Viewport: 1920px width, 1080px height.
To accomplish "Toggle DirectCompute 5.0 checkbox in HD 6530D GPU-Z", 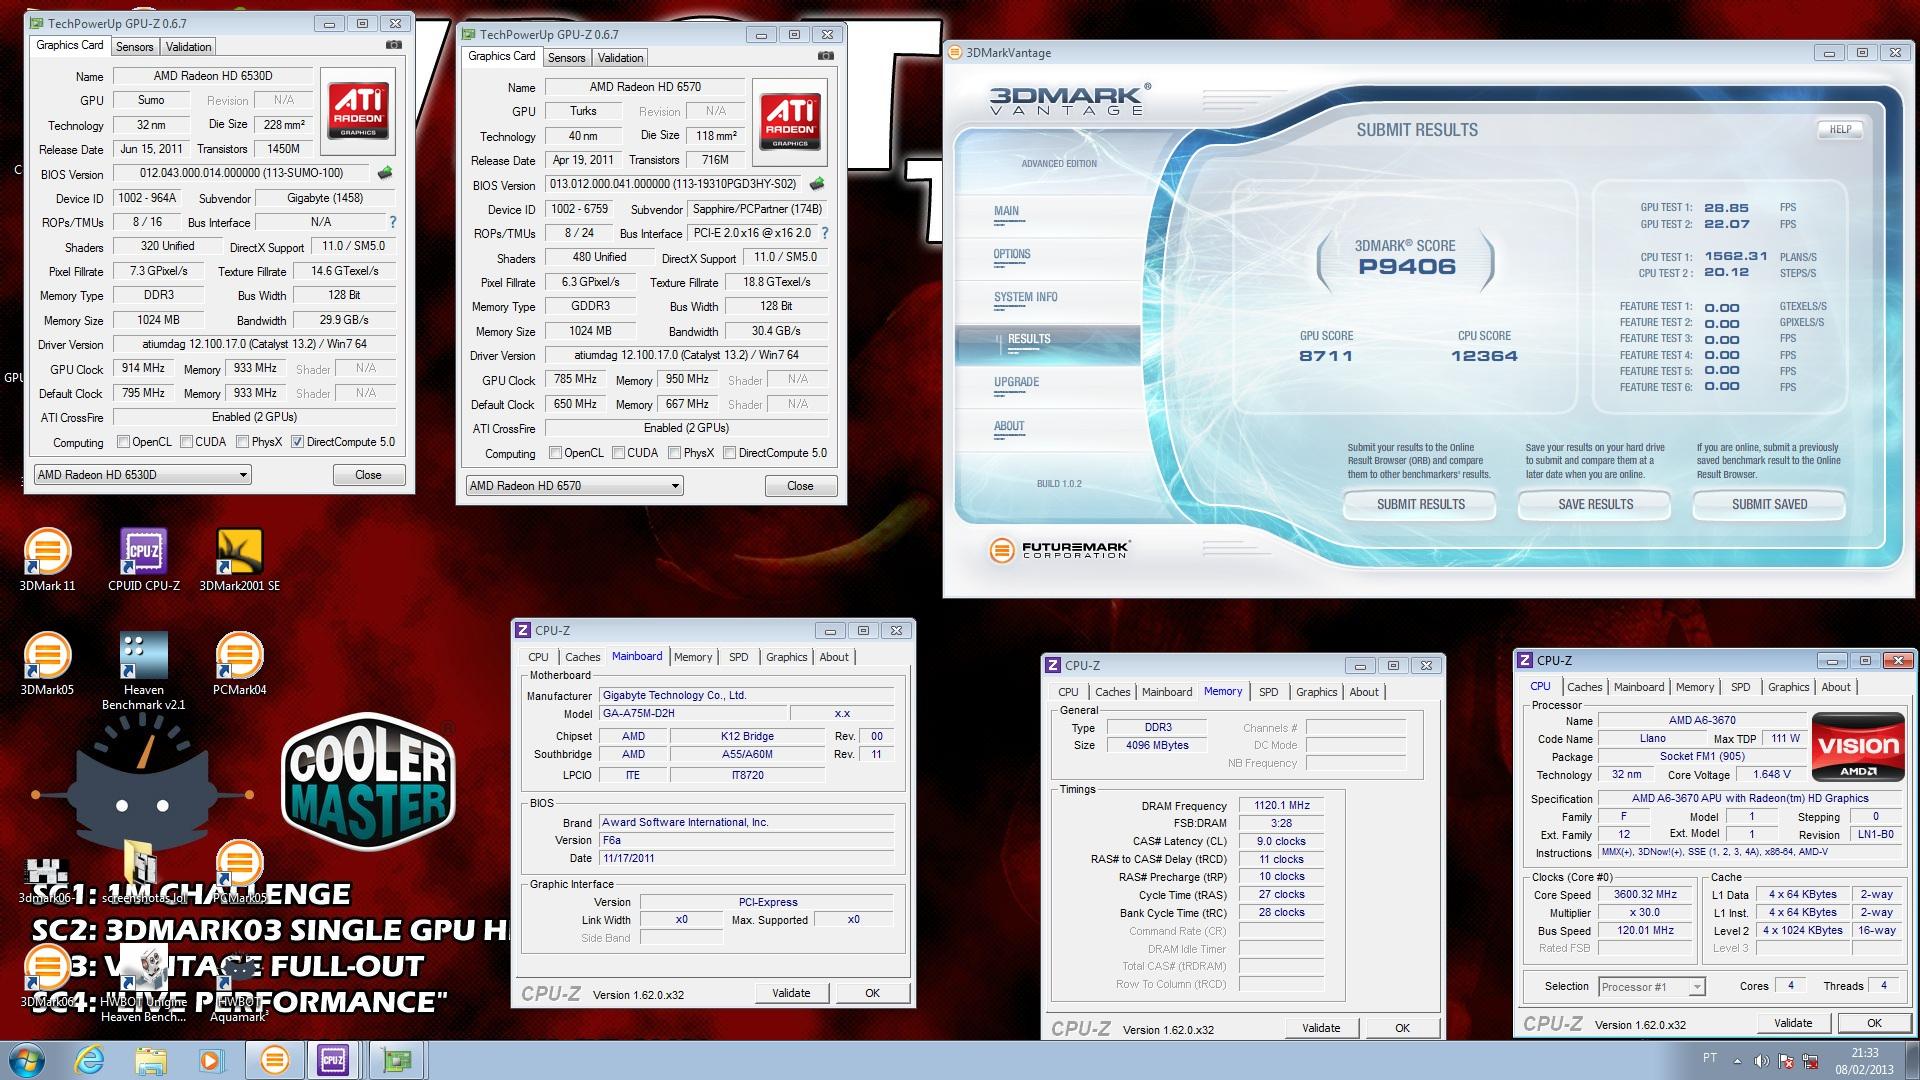I will [297, 441].
